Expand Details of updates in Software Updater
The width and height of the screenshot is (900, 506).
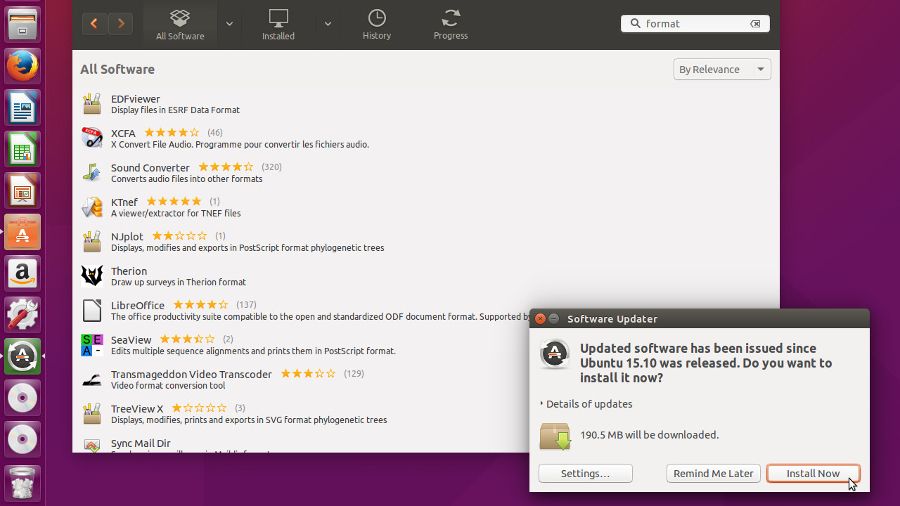(586, 404)
